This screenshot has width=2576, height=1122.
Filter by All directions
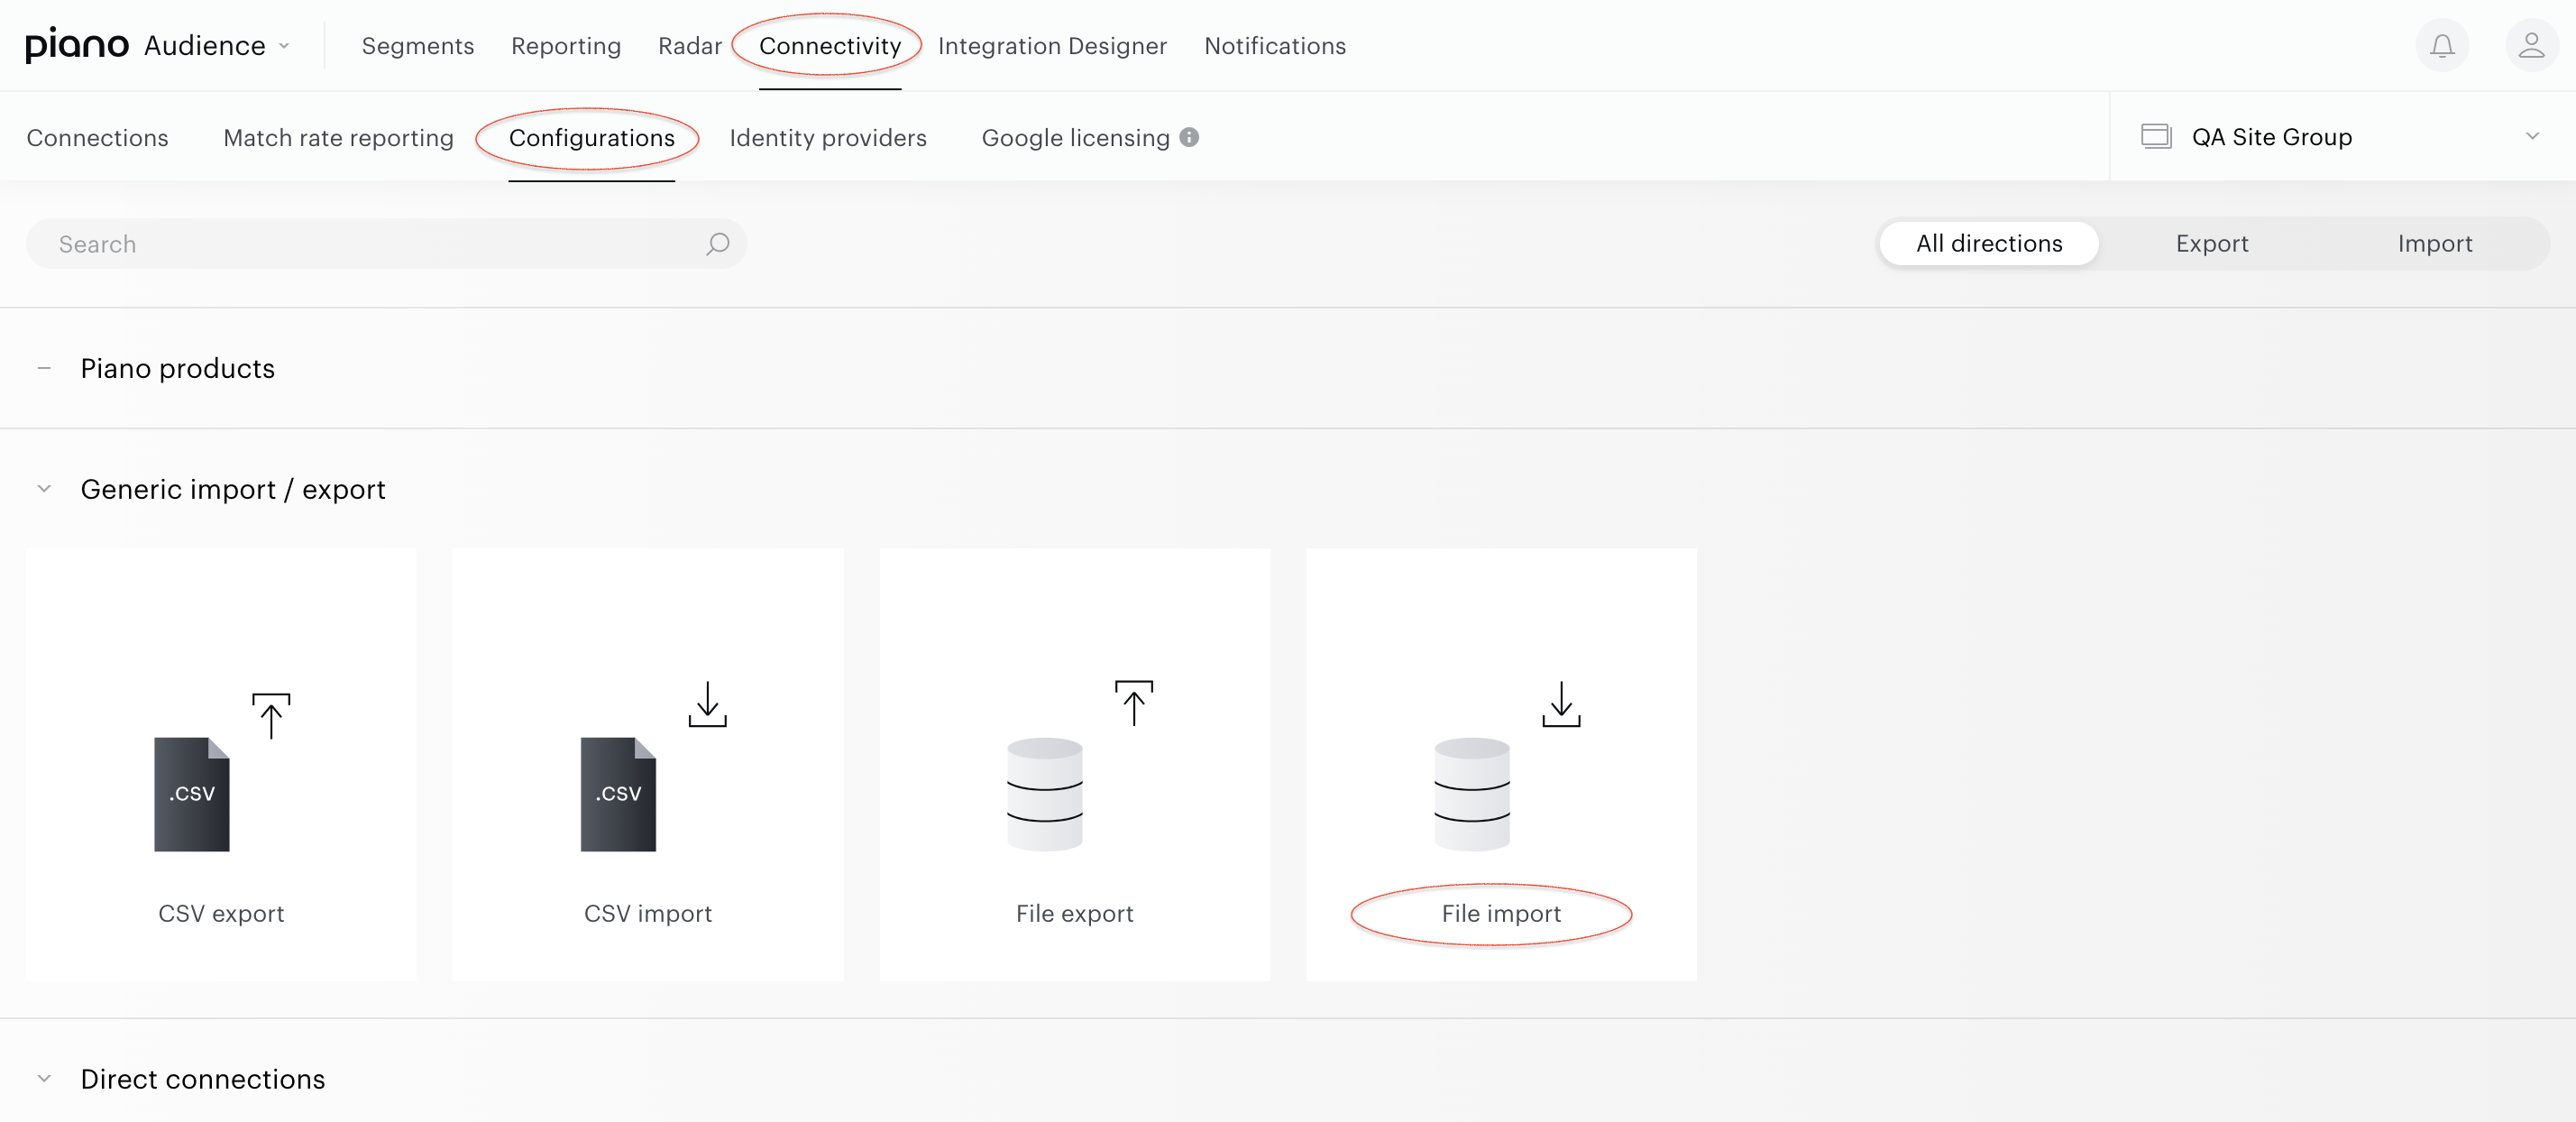pos(1988,244)
